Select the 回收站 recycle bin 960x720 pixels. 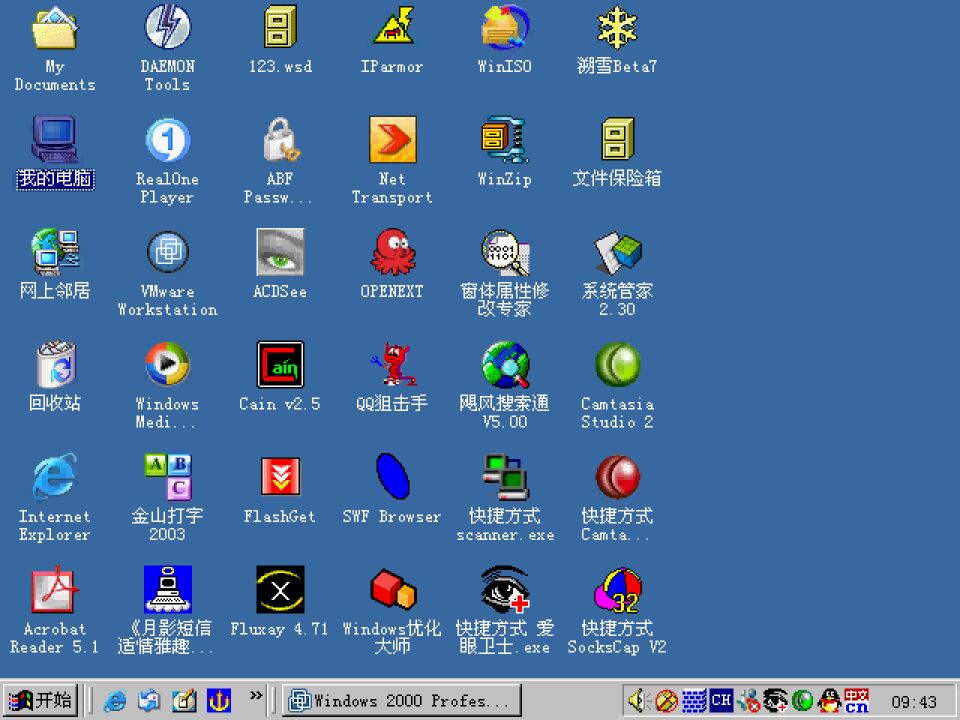(54, 365)
